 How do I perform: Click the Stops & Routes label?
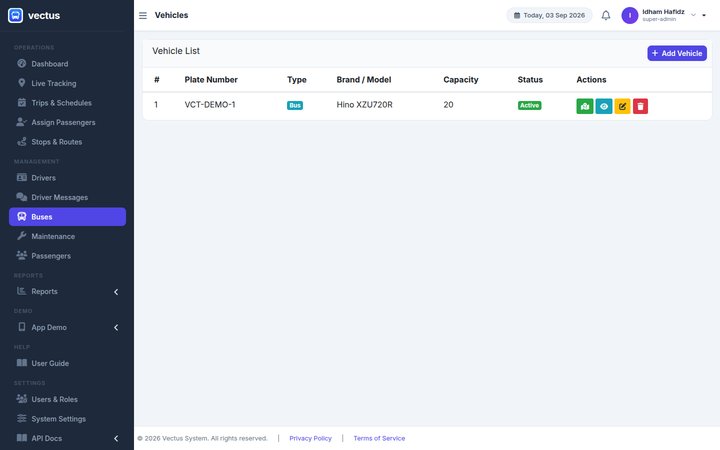pos(56,142)
